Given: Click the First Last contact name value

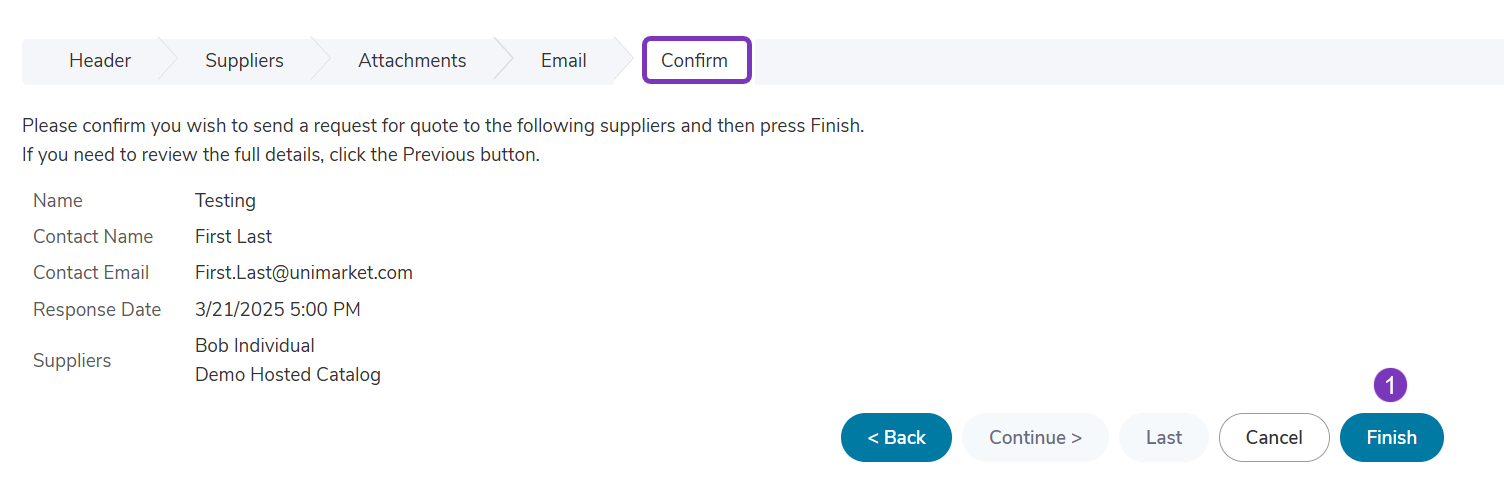Looking at the screenshot, I should (x=233, y=237).
